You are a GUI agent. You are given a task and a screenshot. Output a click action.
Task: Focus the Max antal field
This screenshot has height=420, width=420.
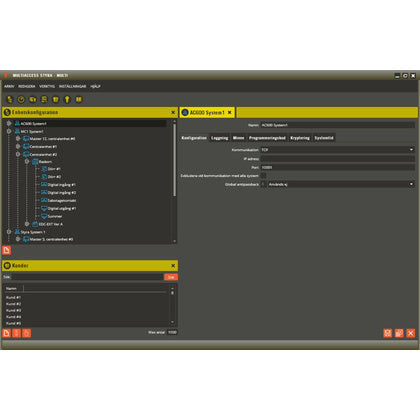click(x=172, y=332)
